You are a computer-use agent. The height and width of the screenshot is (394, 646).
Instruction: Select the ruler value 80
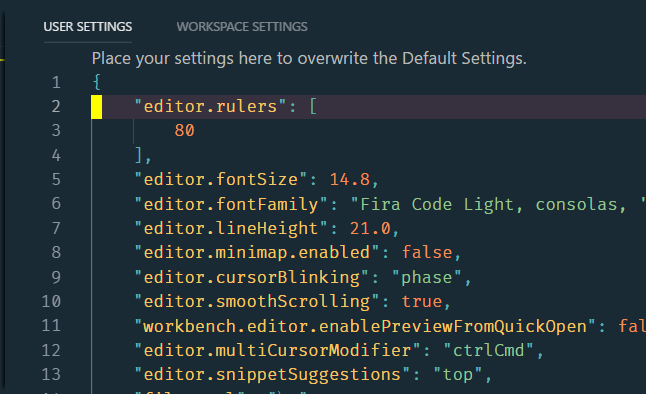(184, 131)
